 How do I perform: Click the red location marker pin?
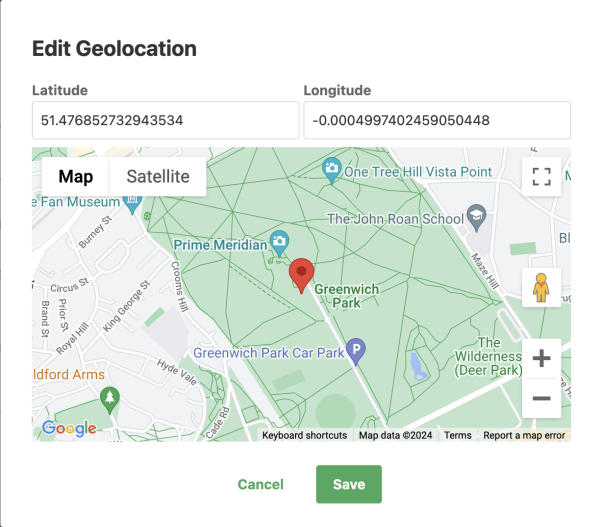tap(301, 272)
